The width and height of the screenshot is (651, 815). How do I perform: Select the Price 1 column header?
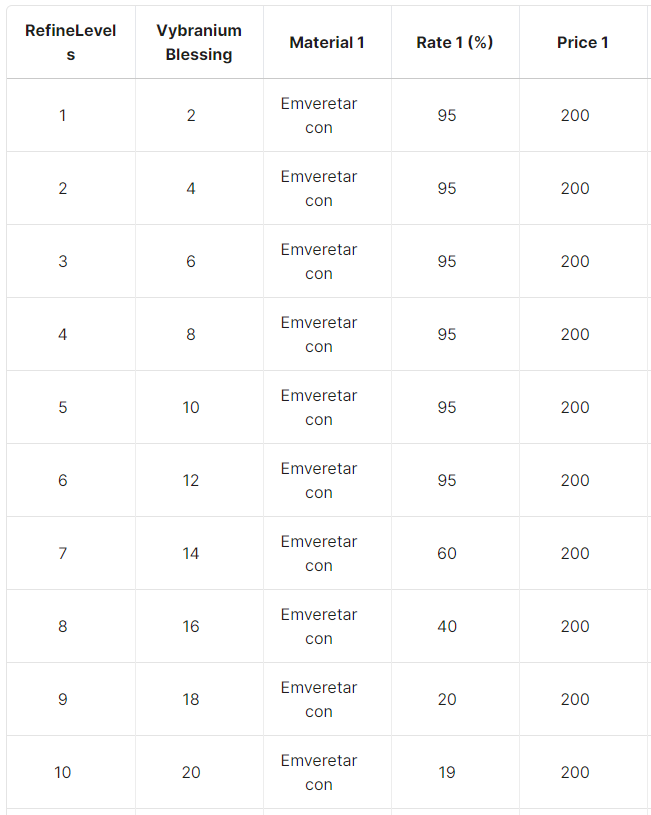(583, 42)
